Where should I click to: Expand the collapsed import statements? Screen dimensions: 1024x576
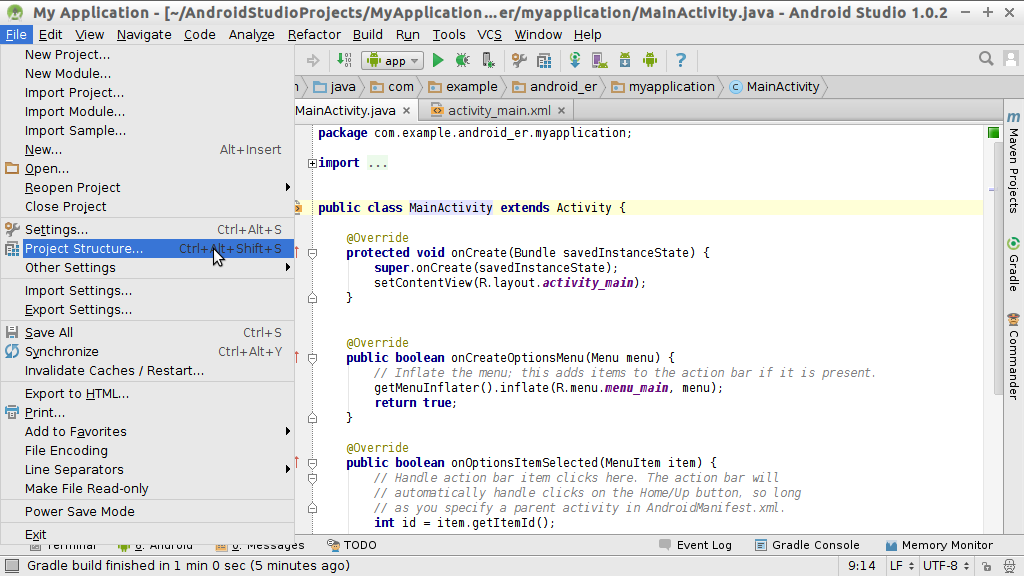pyautogui.click(x=310, y=162)
